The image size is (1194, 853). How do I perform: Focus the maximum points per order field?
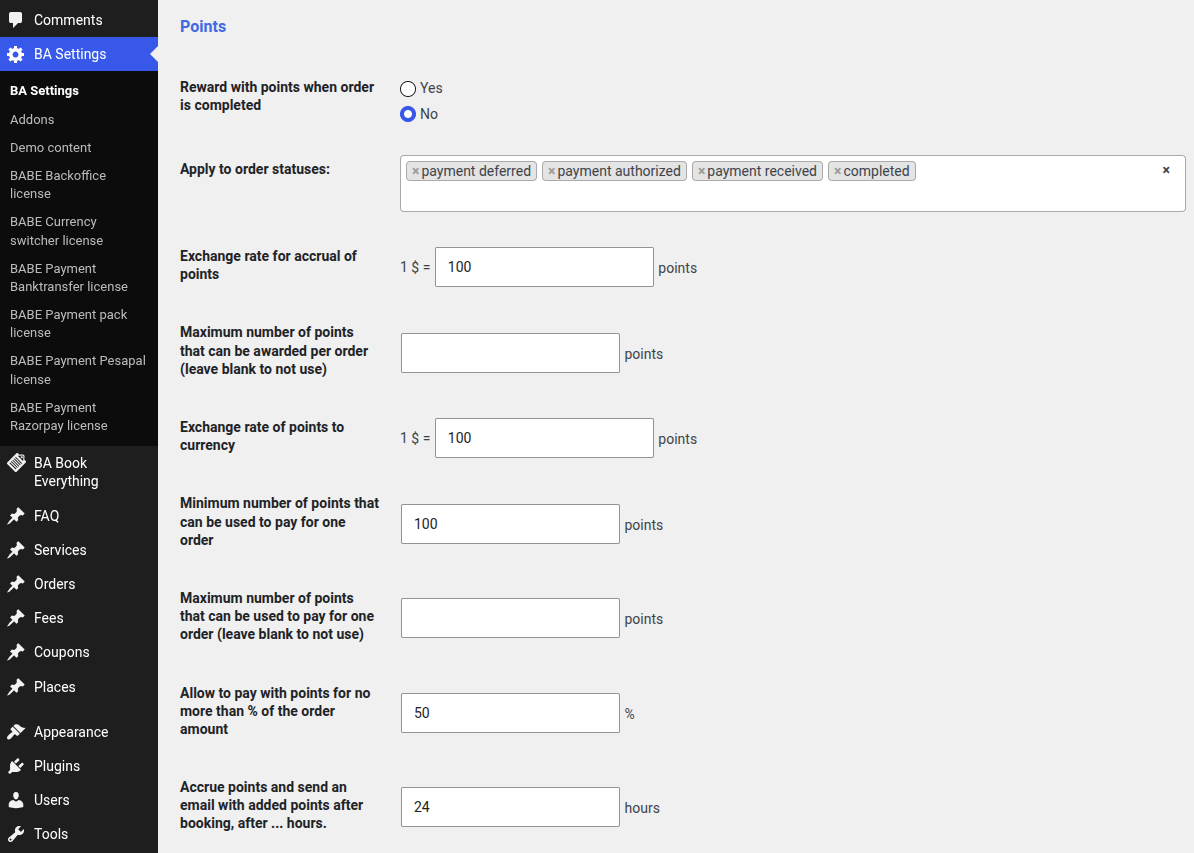coord(510,353)
